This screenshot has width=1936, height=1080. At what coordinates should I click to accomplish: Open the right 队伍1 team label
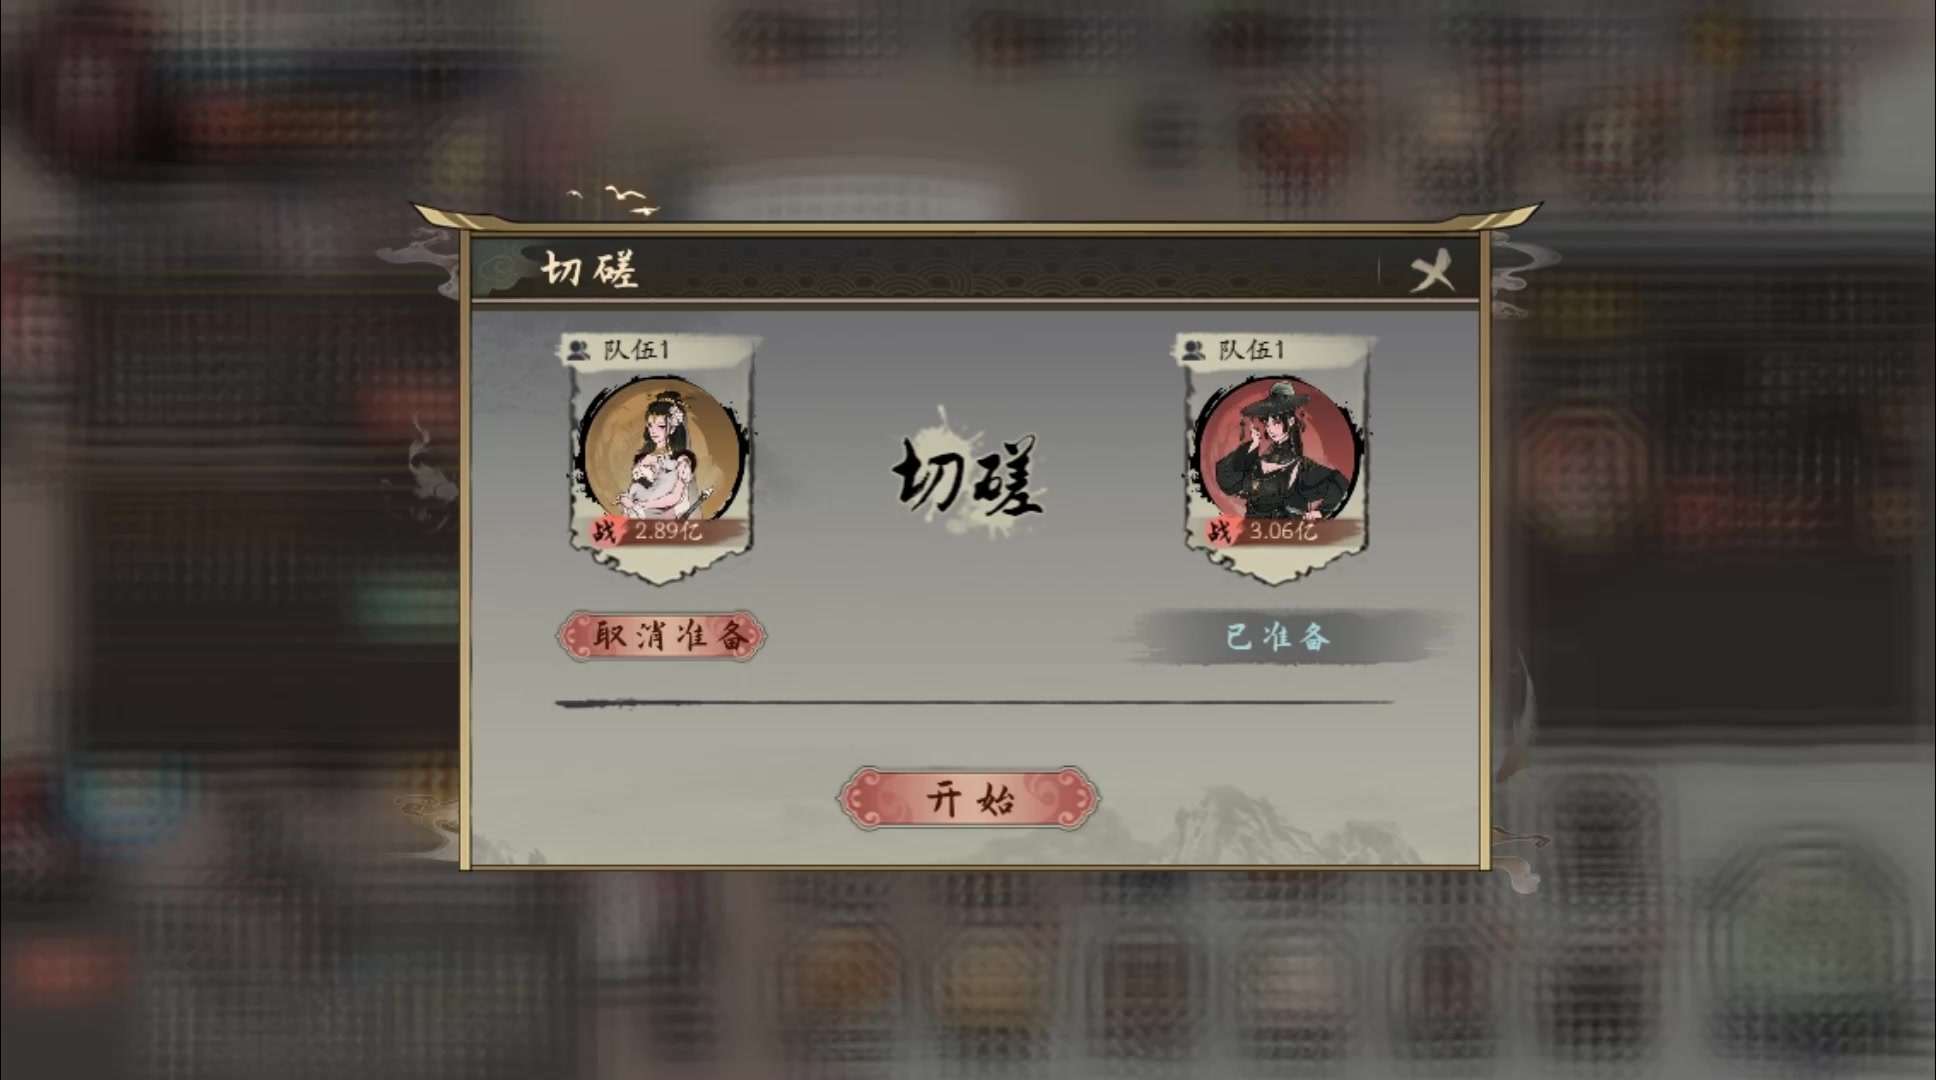point(1252,350)
